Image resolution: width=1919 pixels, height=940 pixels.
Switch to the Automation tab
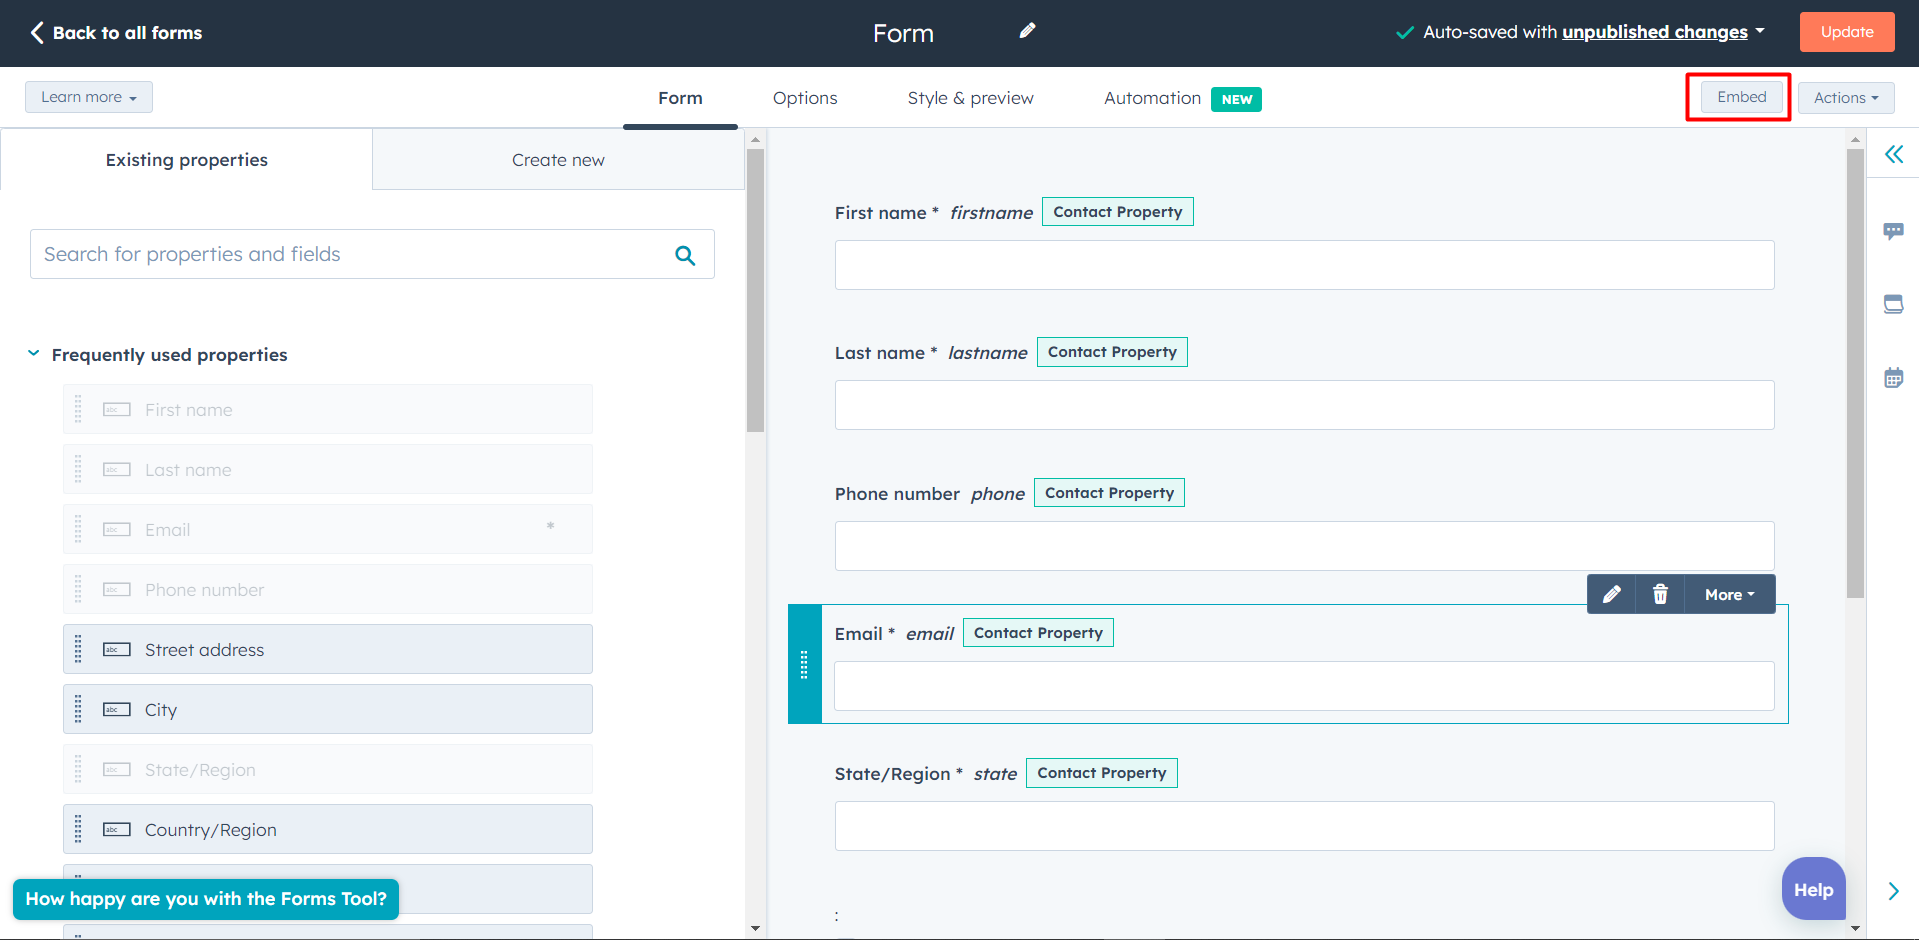point(1151,97)
